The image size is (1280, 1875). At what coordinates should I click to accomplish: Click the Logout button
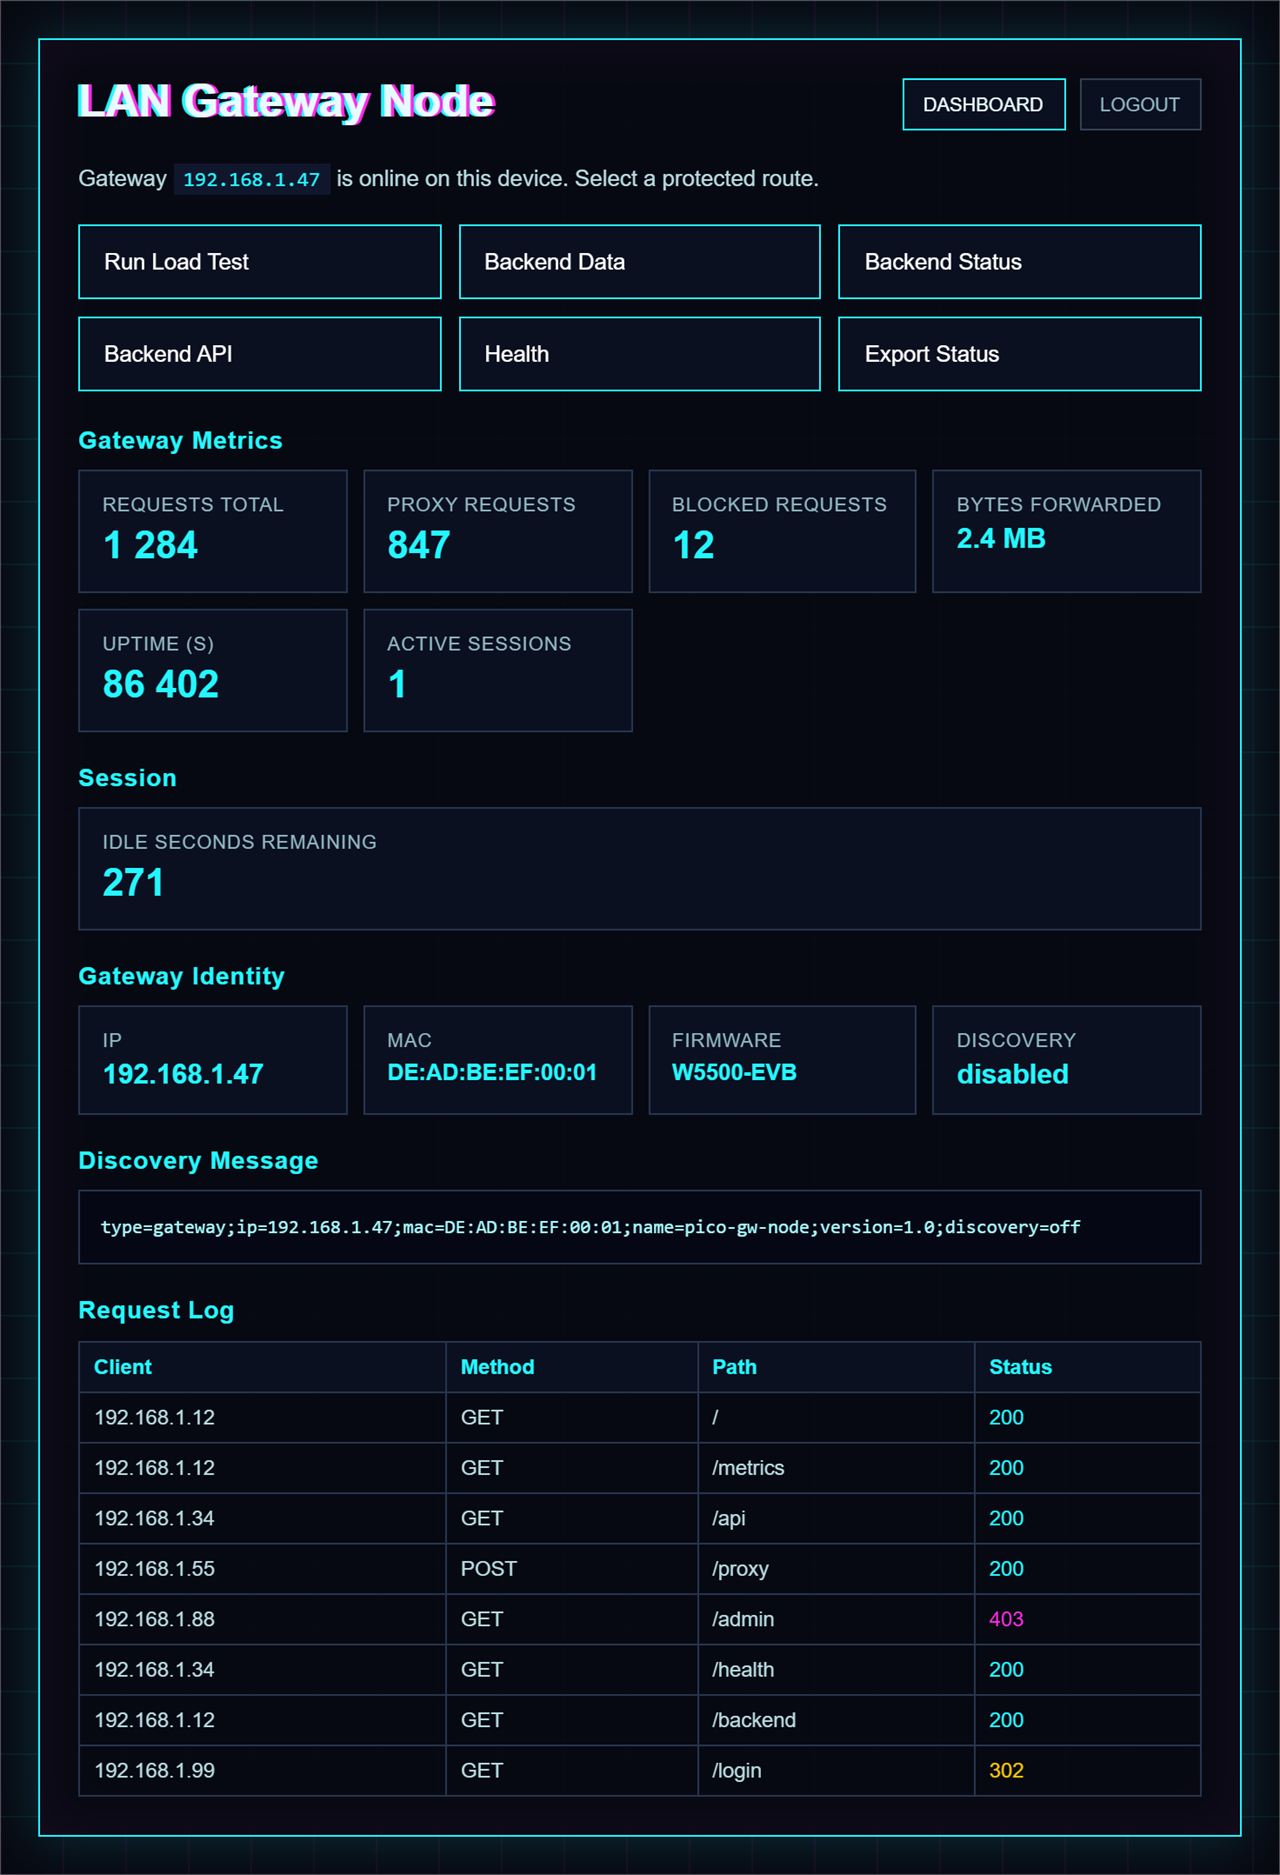click(x=1140, y=104)
